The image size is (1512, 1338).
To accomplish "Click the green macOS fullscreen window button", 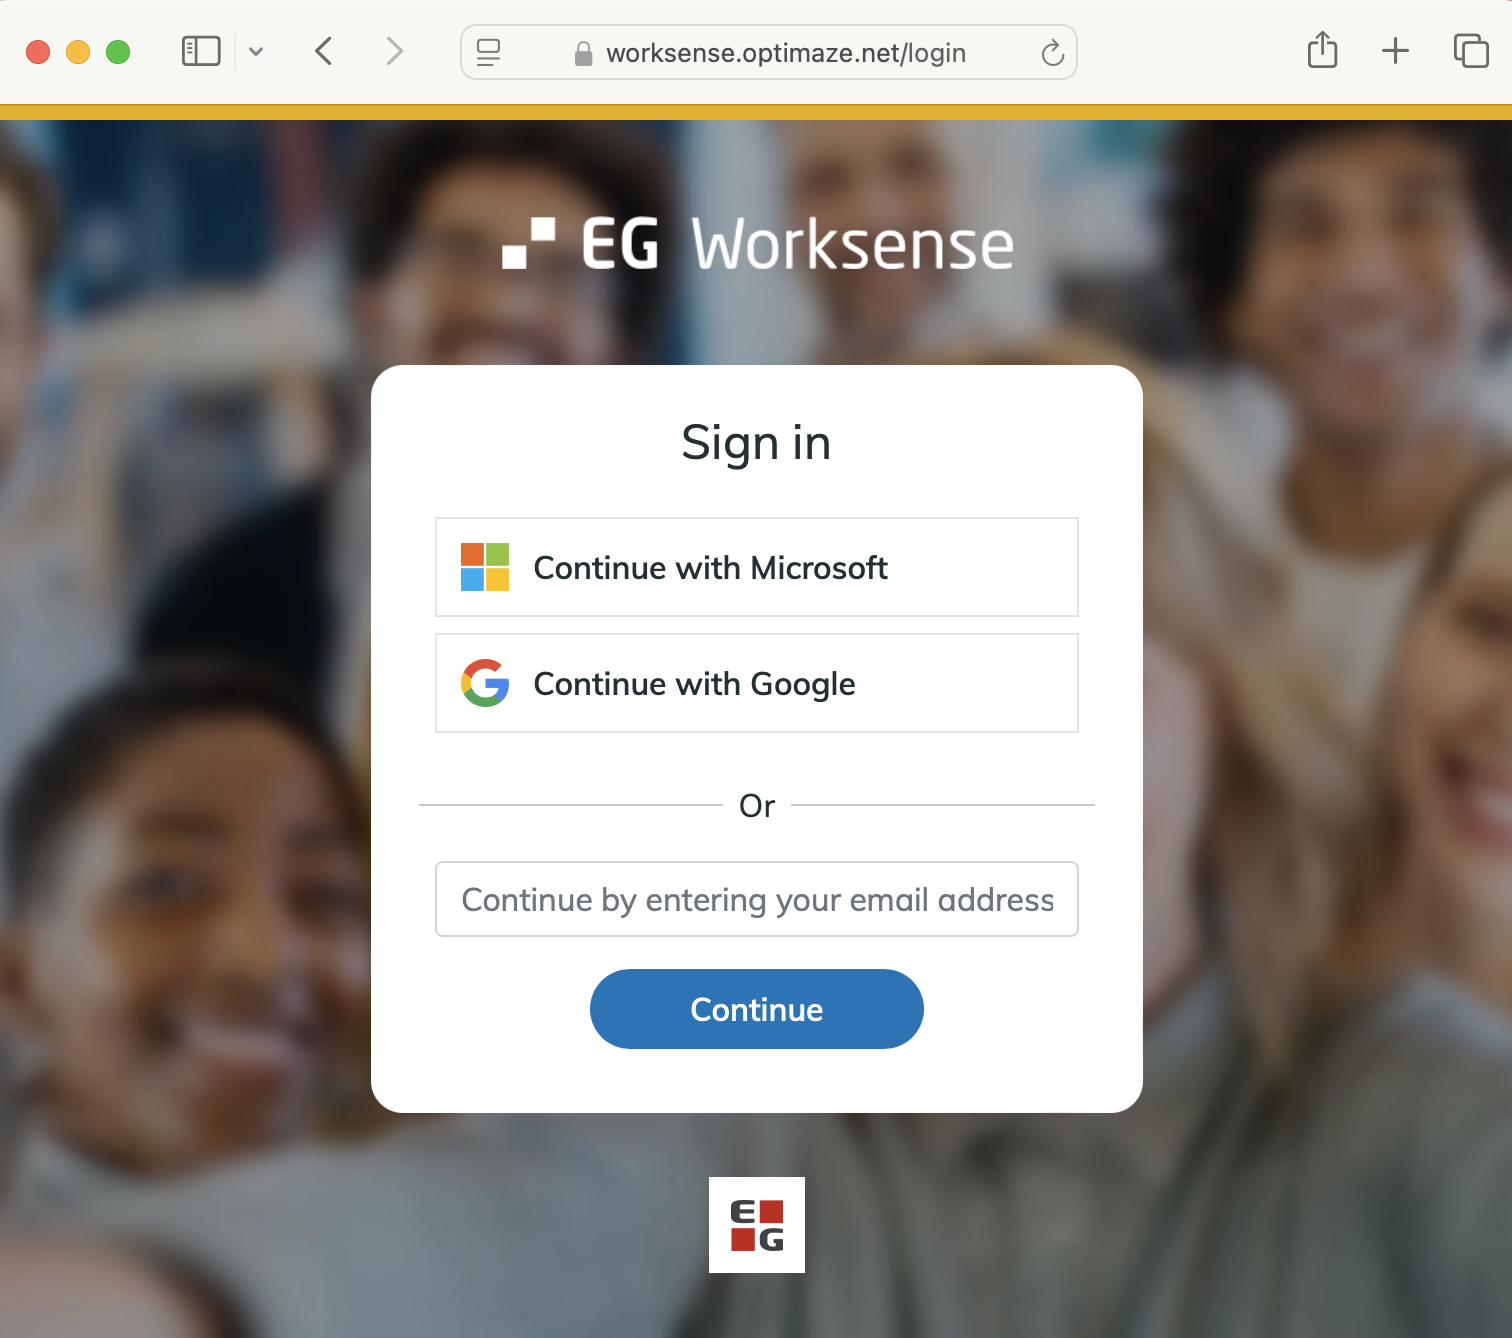I will [118, 52].
